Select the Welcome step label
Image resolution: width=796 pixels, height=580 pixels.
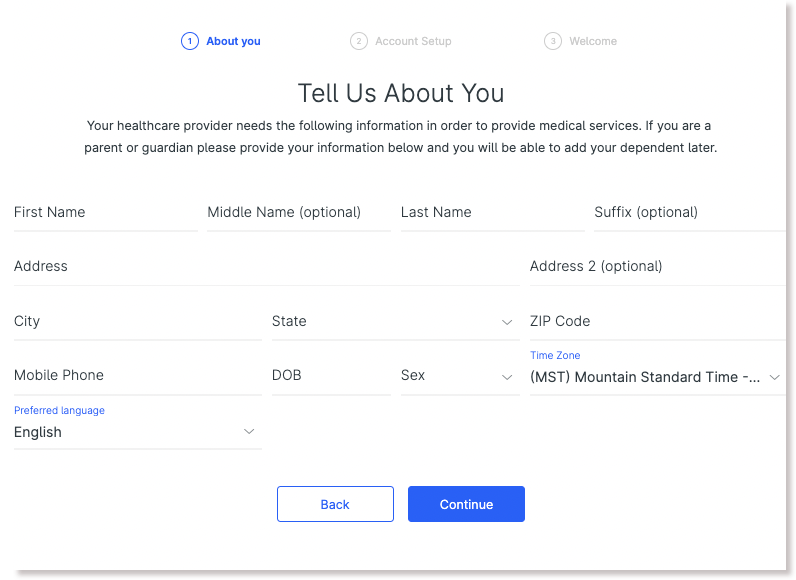[x=593, y=41]
